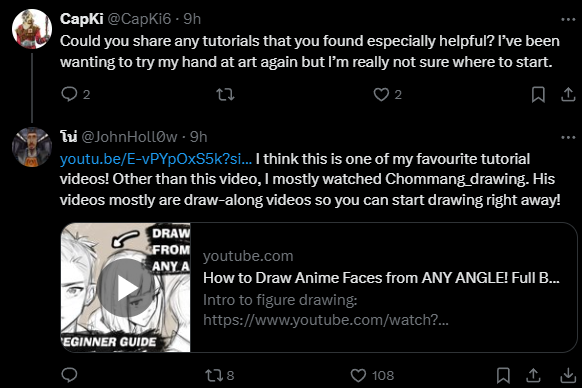Like CapKi's tweet
Viewport: 582px width, 388px height.
point(381,94)
